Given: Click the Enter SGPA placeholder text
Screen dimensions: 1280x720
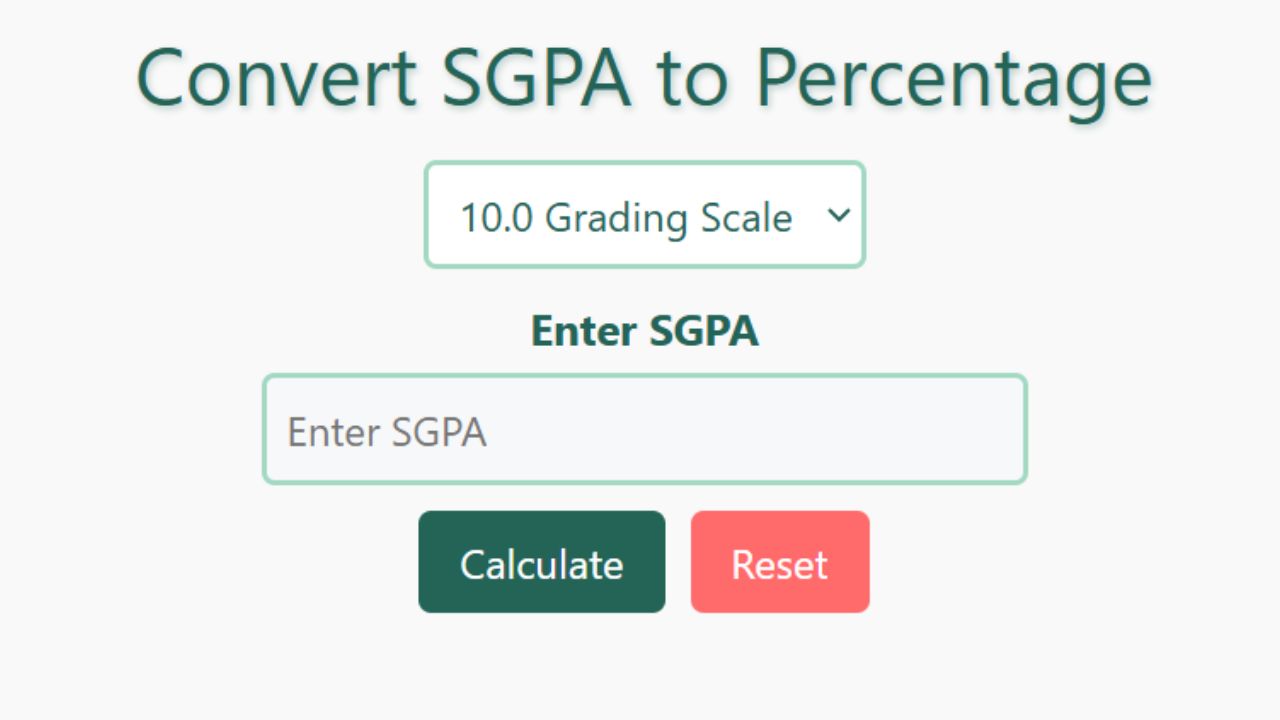Looking at the screenshot, I should pos(386,431).
